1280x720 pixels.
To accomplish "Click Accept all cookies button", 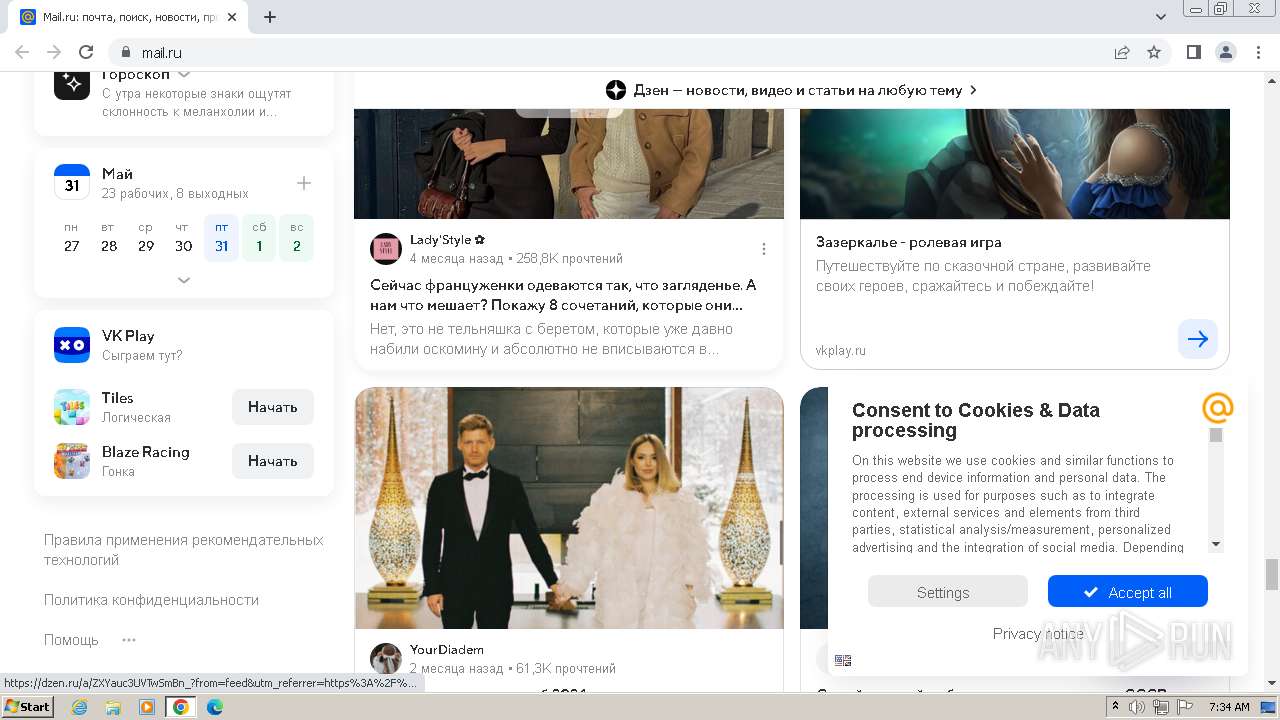I will coord(1128,592).
